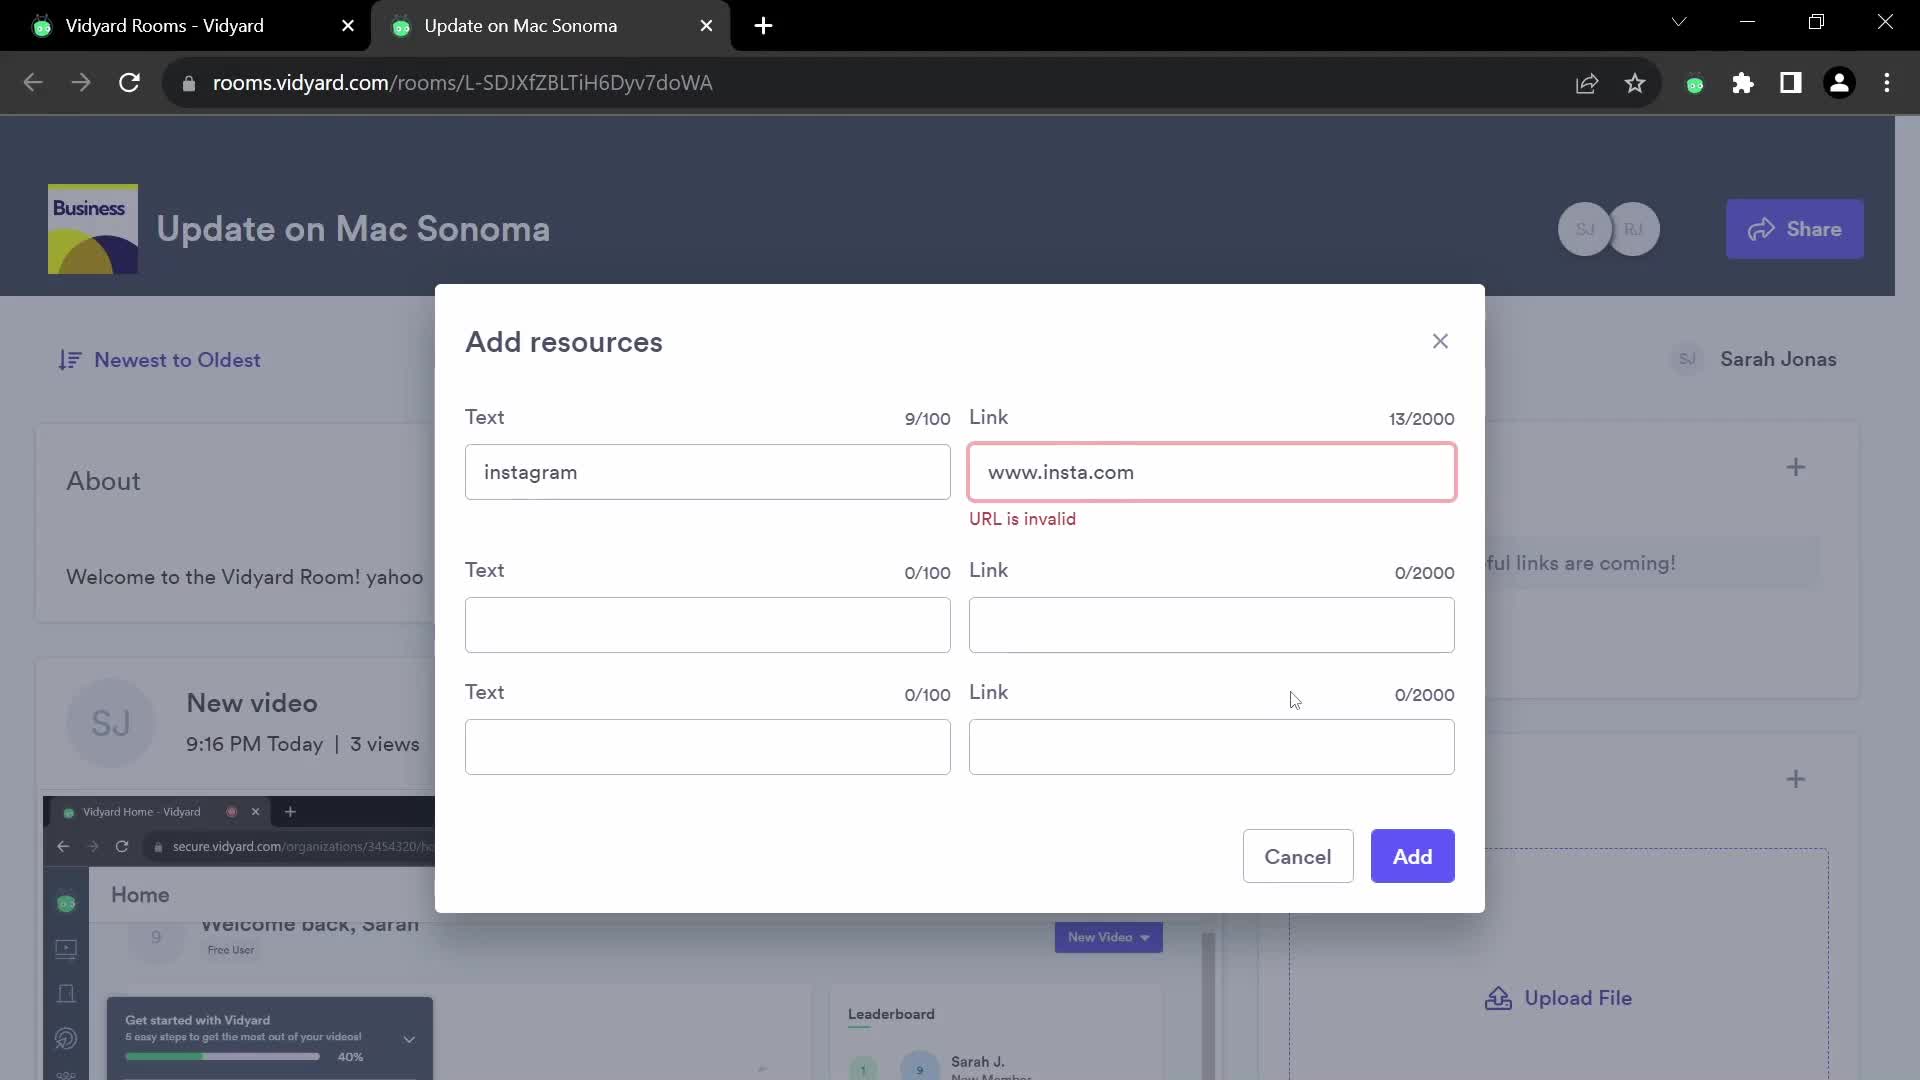
Task: Share this page from address bar
Action: [x=1586, y=83]
